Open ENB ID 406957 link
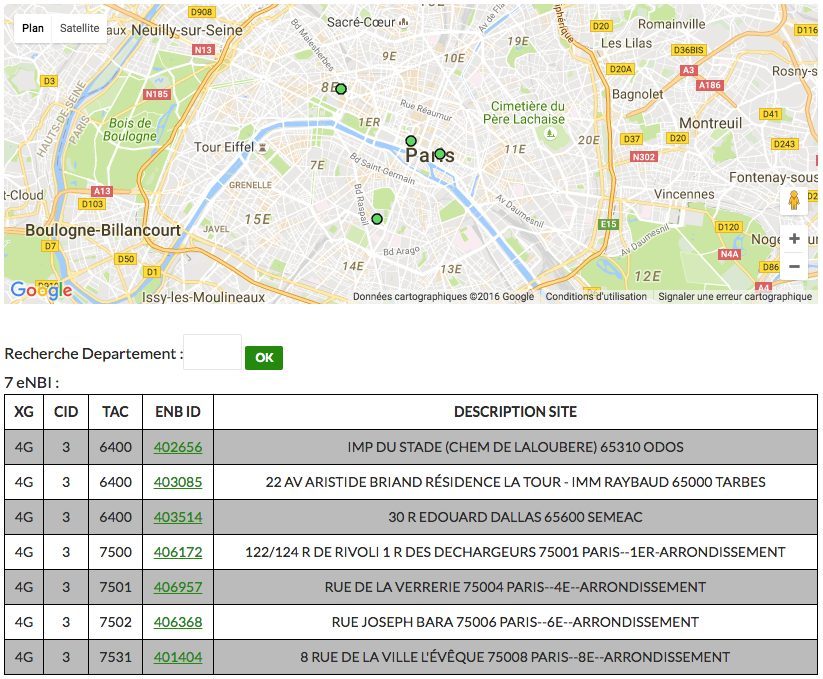 pyautogui.click(x=178, y=587)
